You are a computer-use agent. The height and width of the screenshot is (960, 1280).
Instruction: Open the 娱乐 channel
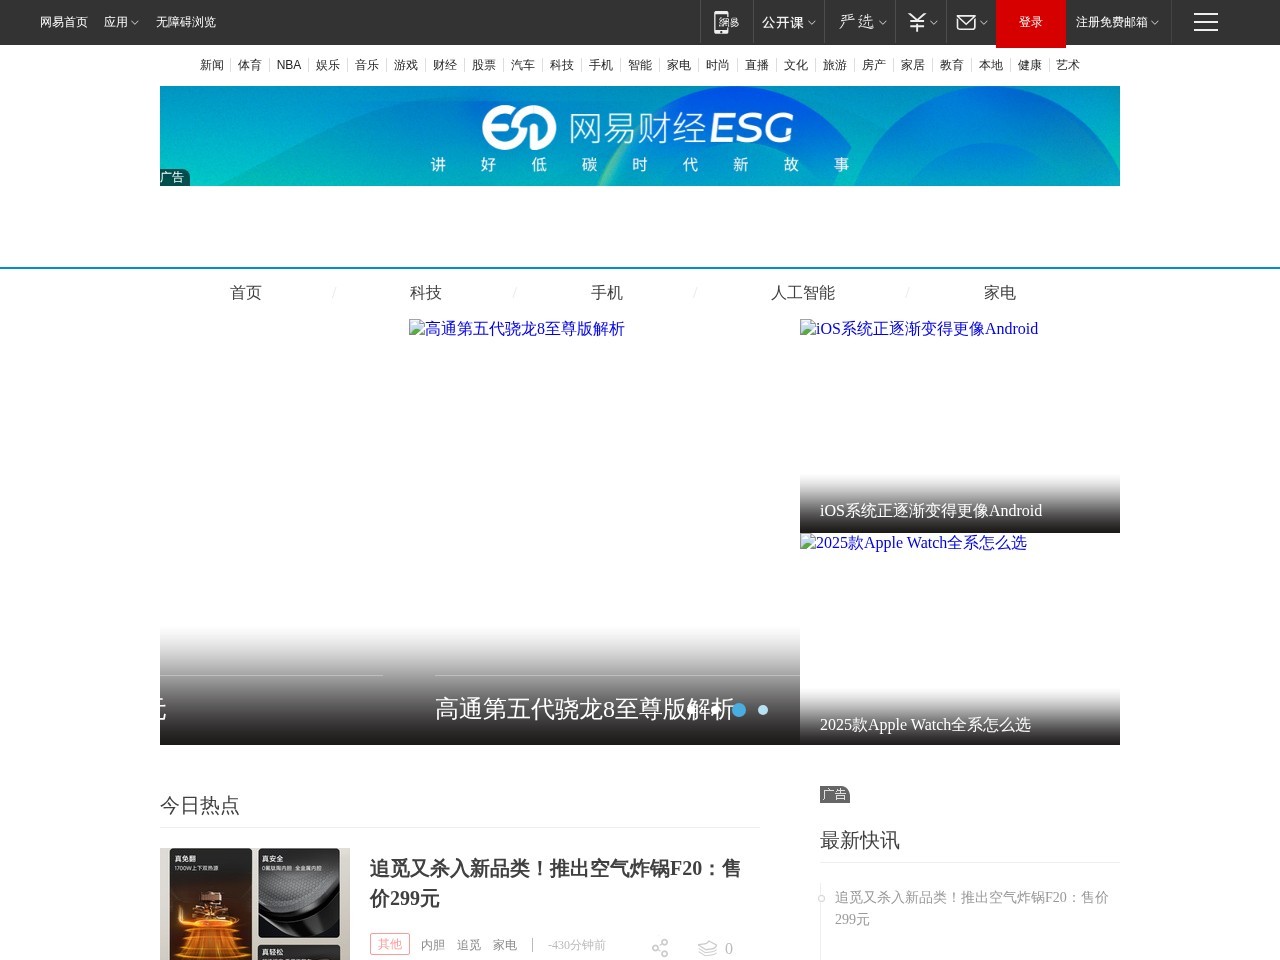(328, 65)
